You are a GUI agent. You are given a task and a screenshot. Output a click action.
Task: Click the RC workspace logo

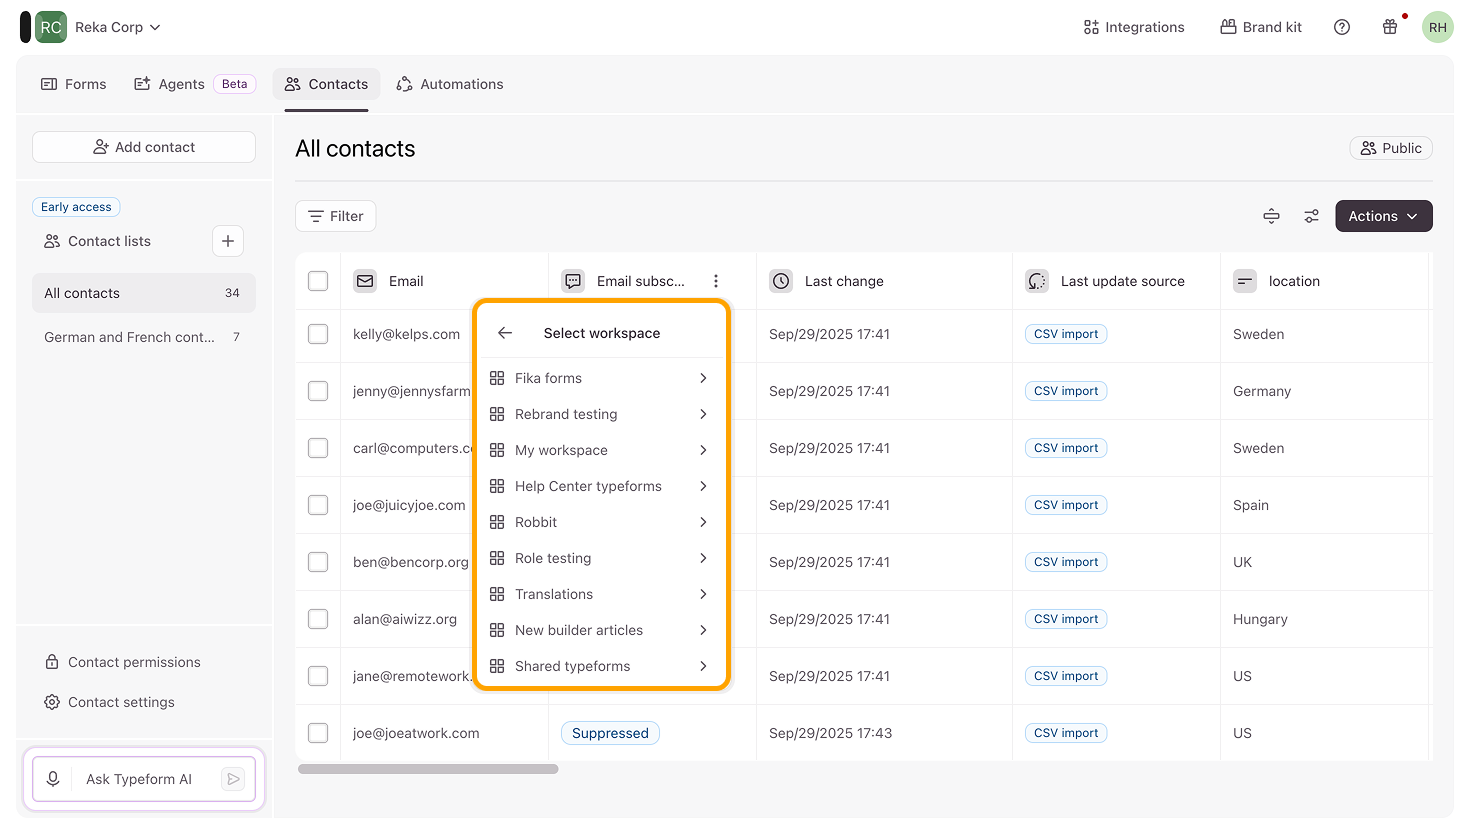point(50,27)
